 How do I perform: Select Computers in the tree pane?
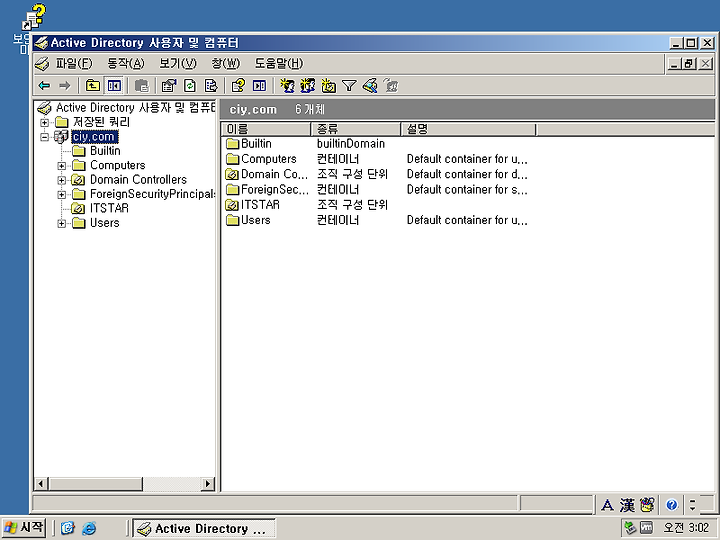pos(118,165)
